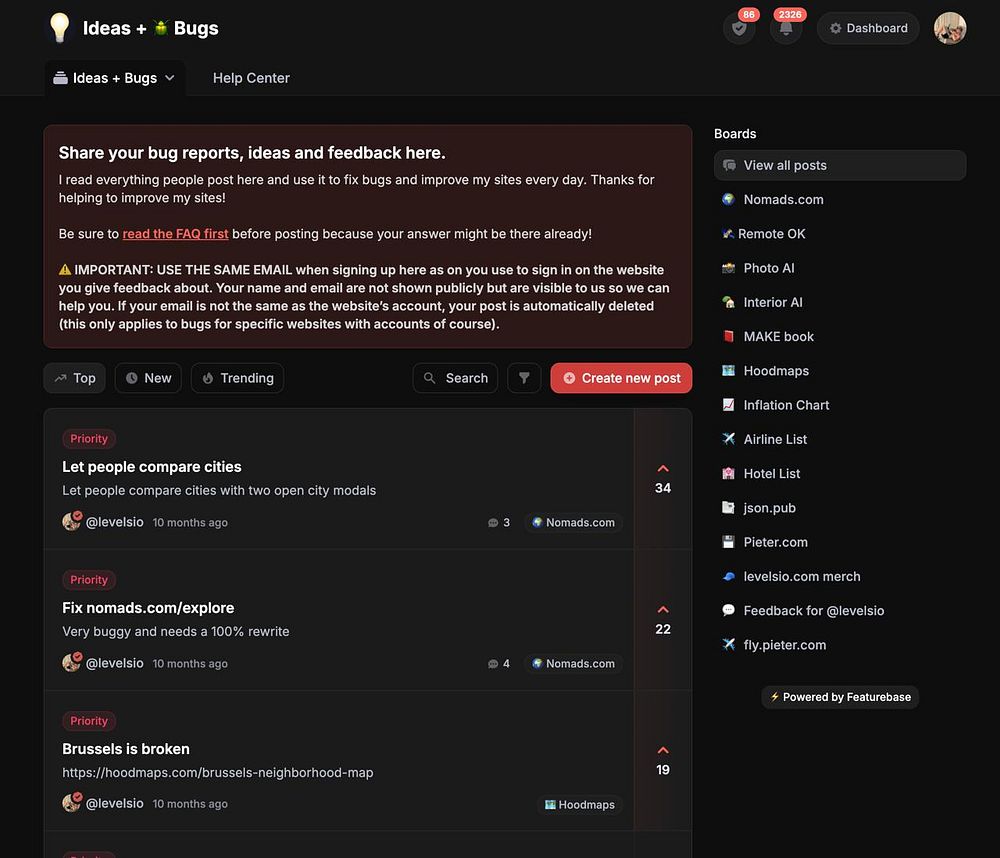The height and width of the screenshot is (858, 1000).
Task: Sort posts by Trending
Action: click(x=237, y=378)
